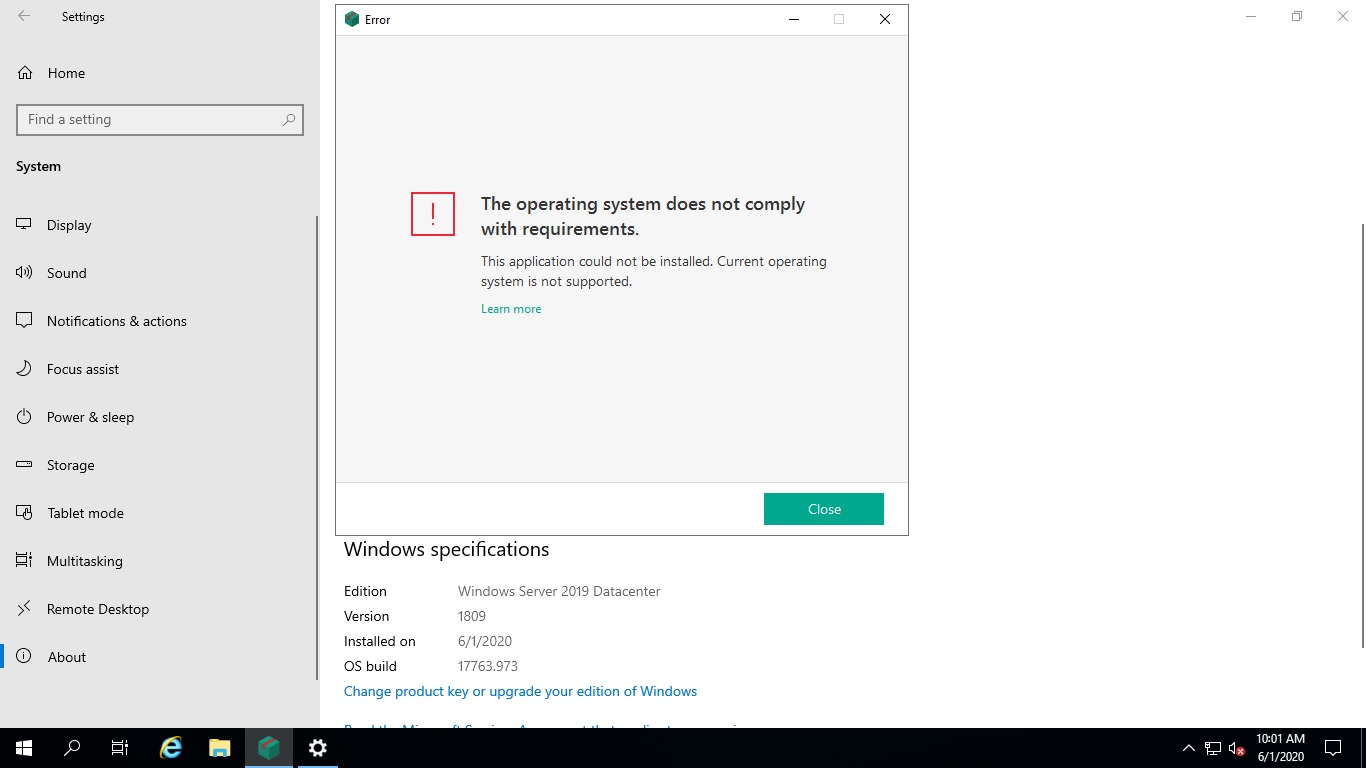Click the Multitasking icon
The width and height of the screenshot is (1366, 768).
(24, 561)
